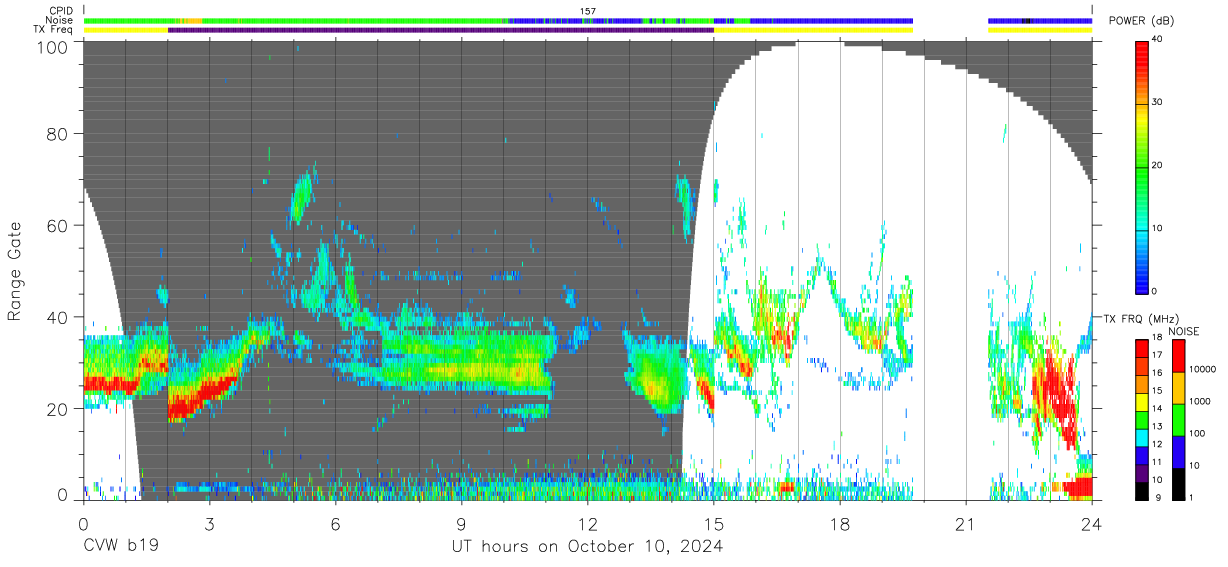Screen dimensions: 1228x567
Task: Click hour 21 on the UT time axis
Action: [x=966, y=524]
